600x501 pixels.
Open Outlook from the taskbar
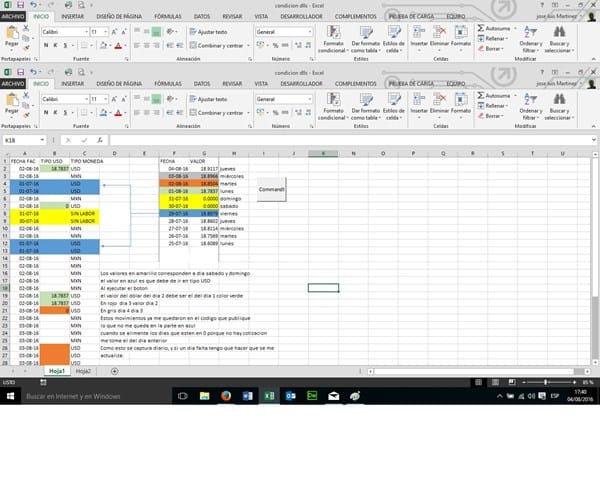291,397
